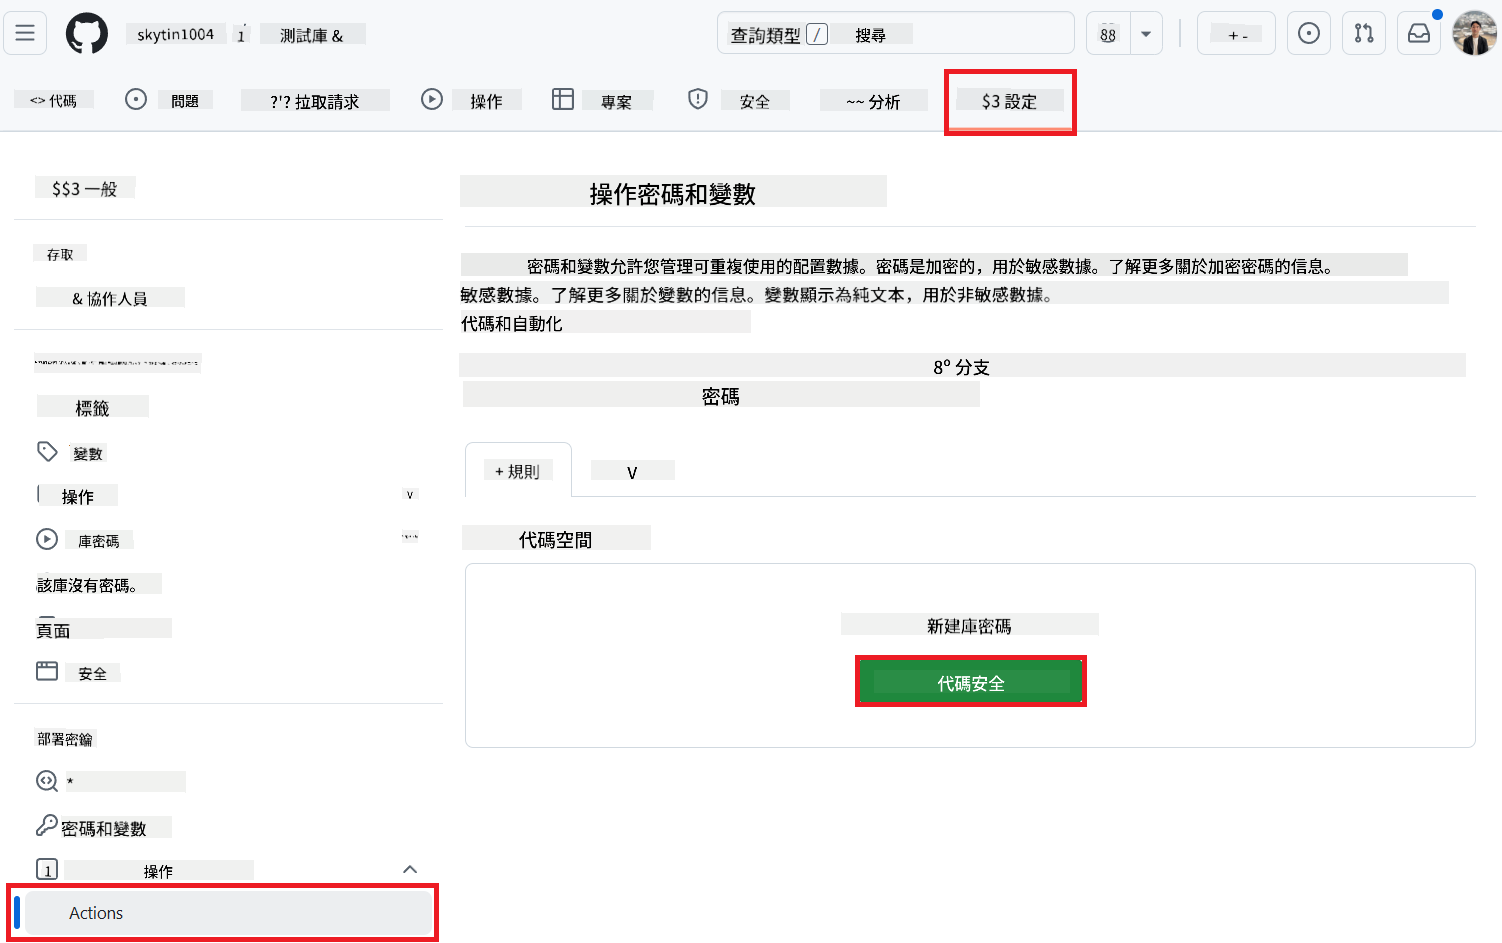
Task: Open the Copilot icon in the header
Action: click(x=1108, y=34)
